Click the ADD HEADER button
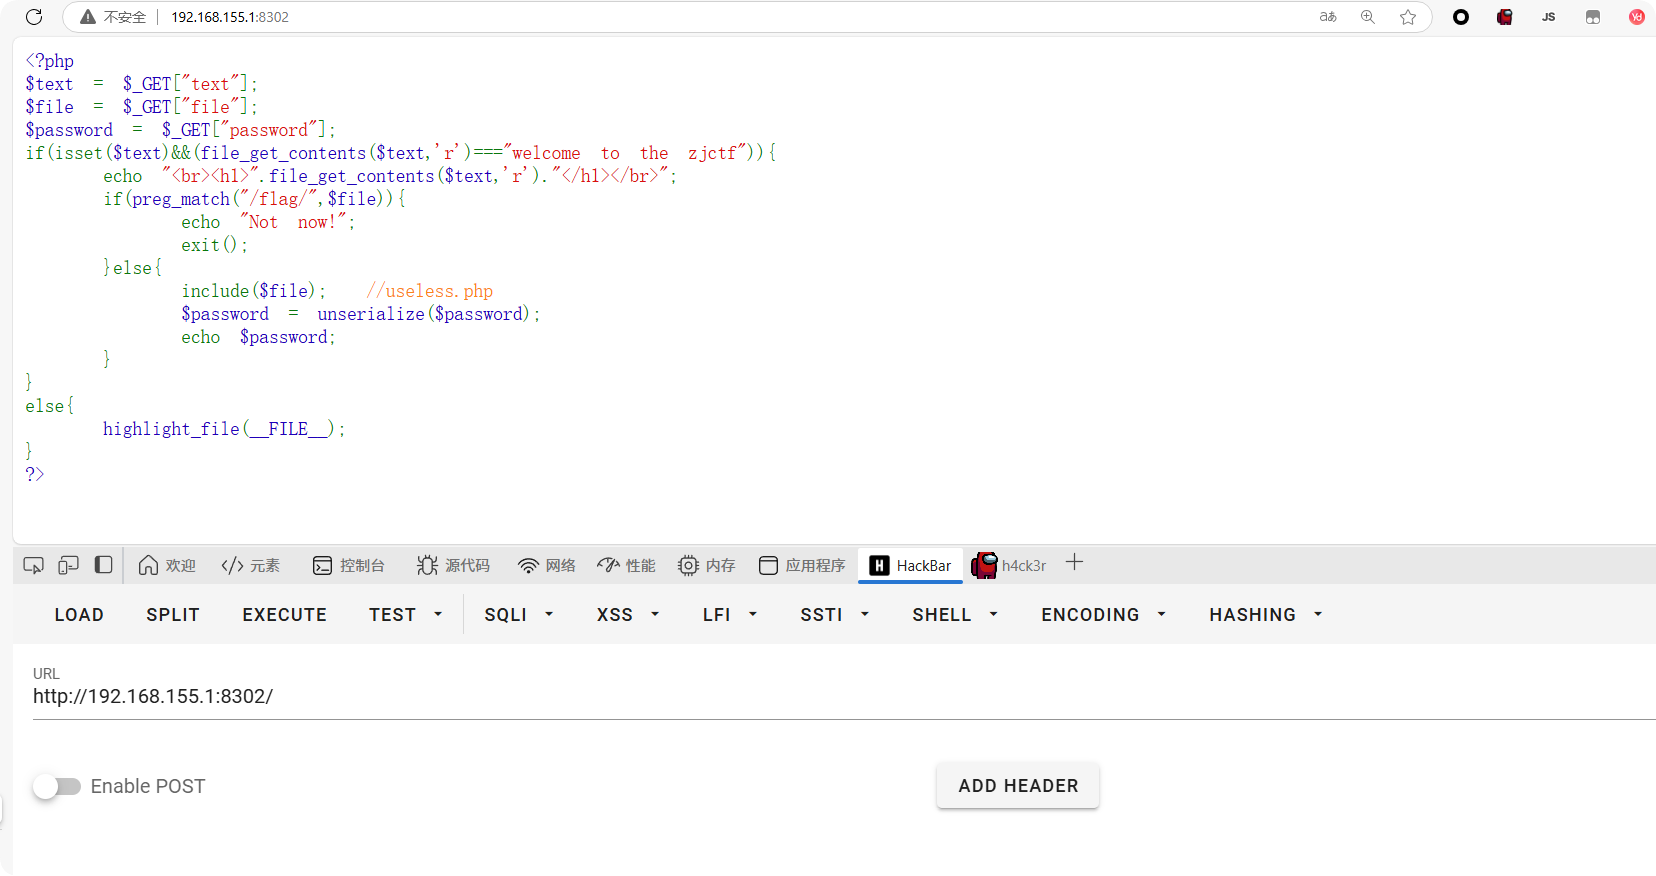 click(1018, 786)
